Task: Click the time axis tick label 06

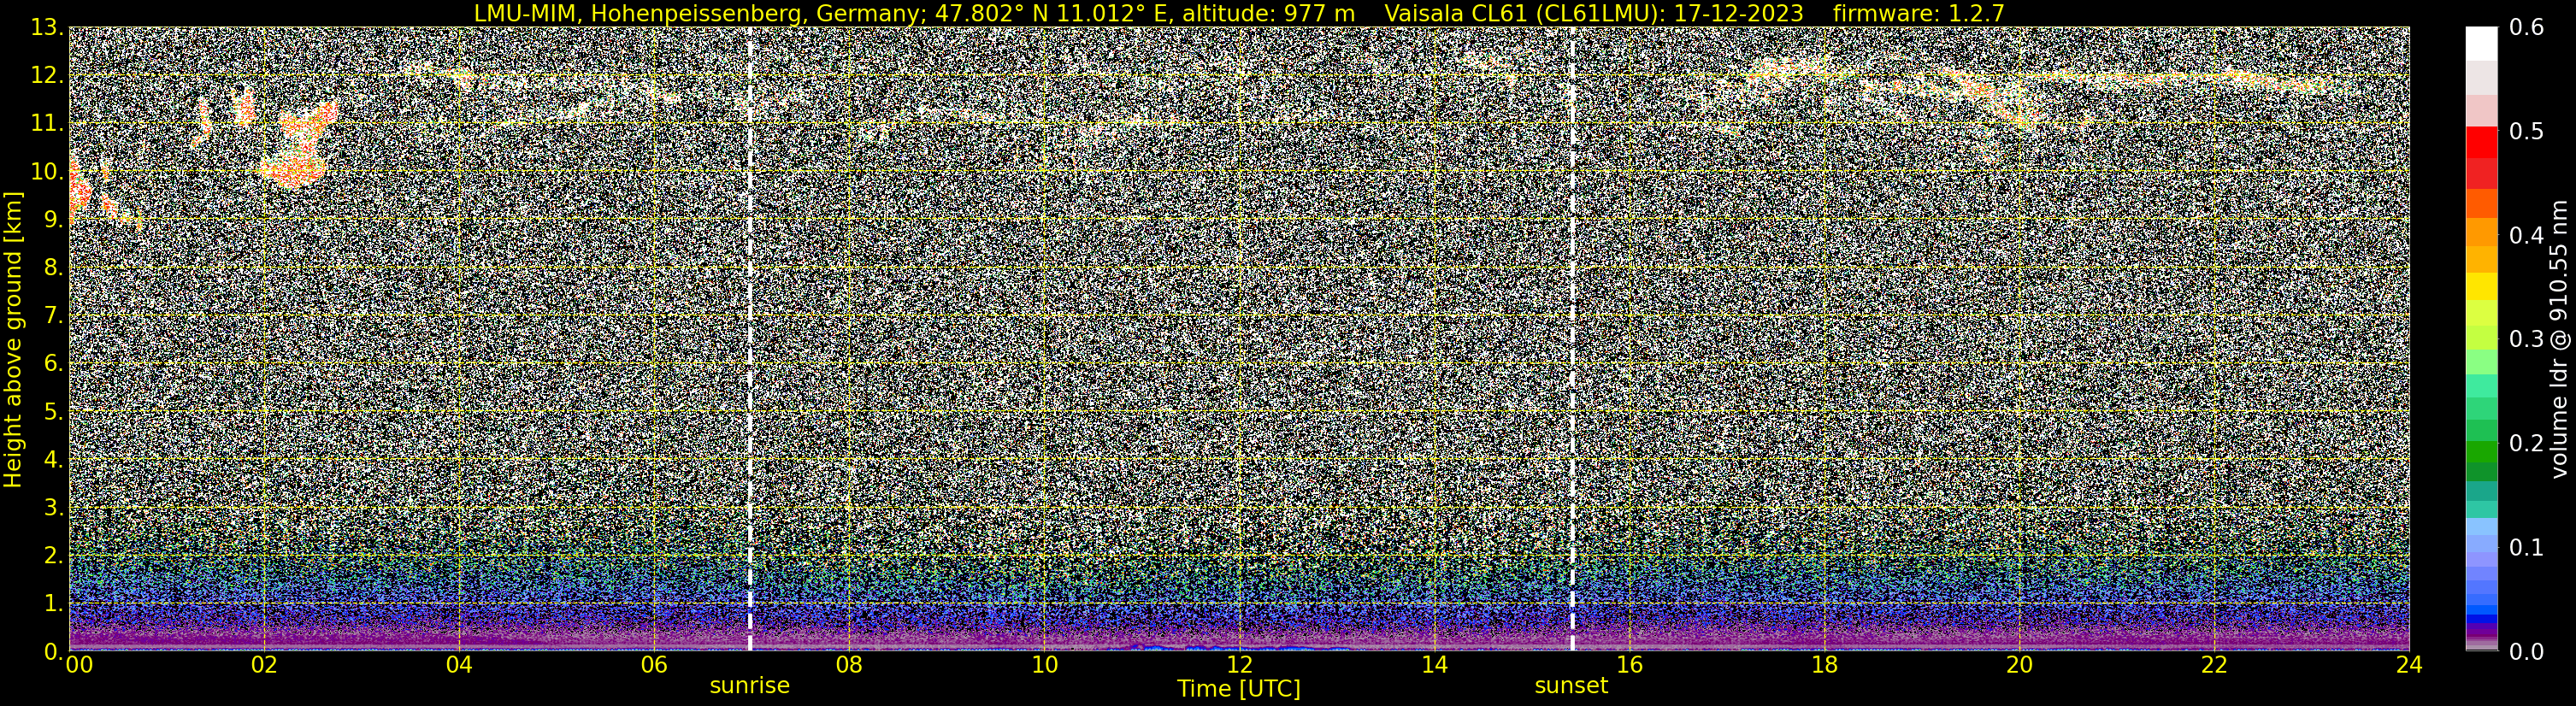Action: [654, 665]
